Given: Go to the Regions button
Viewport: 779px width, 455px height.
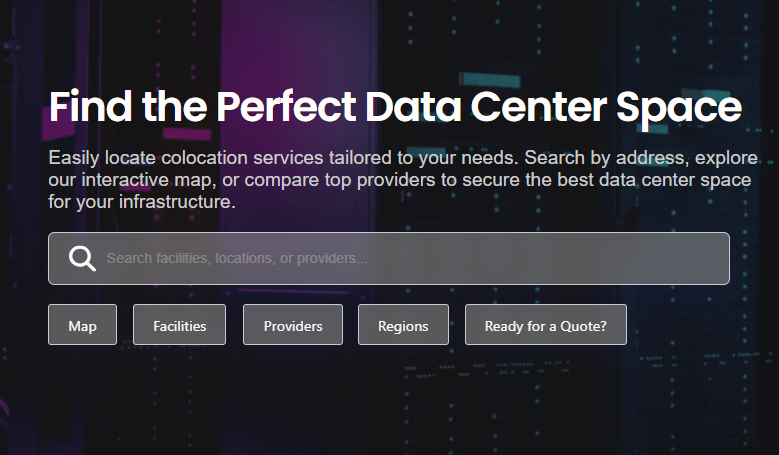Looking at the screenshot, I should point(403,326).
